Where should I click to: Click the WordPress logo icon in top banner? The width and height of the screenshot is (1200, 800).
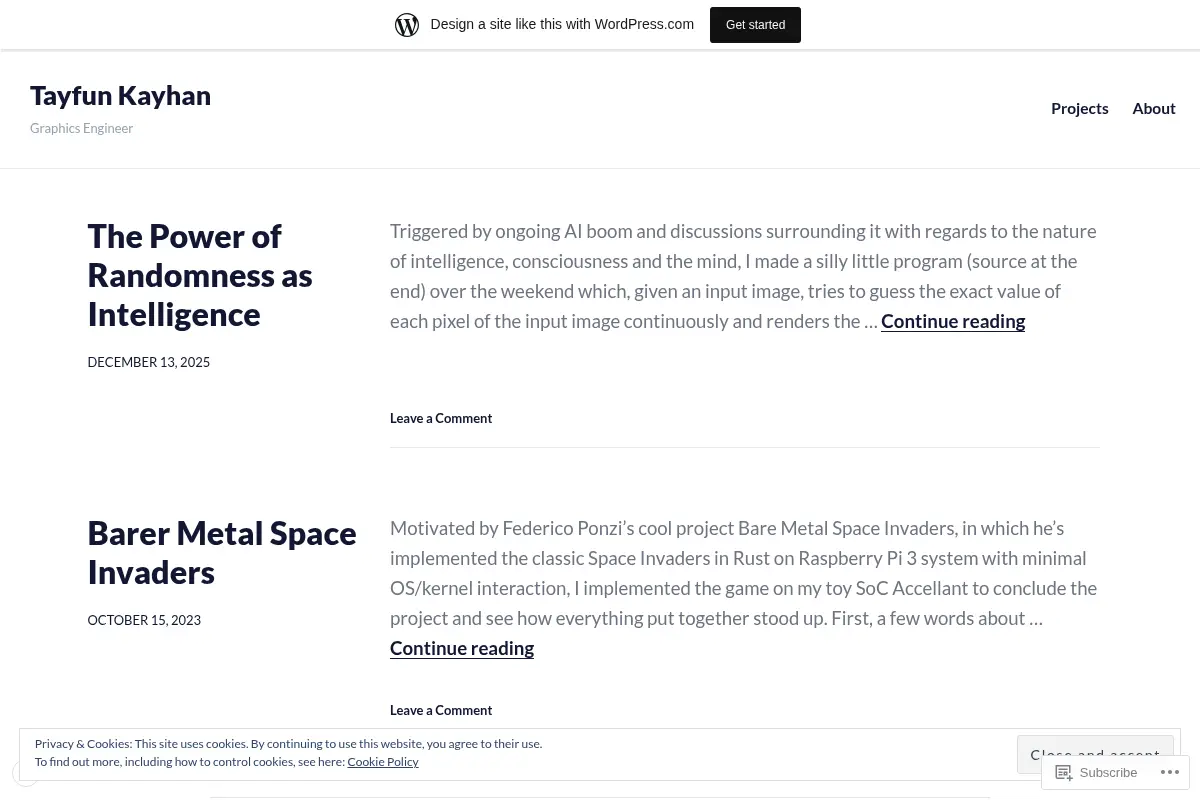[x=407, y=25]
